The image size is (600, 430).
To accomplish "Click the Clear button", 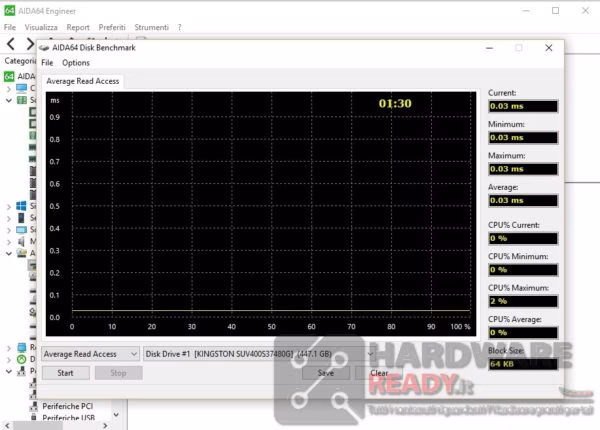I will point(379,373).
